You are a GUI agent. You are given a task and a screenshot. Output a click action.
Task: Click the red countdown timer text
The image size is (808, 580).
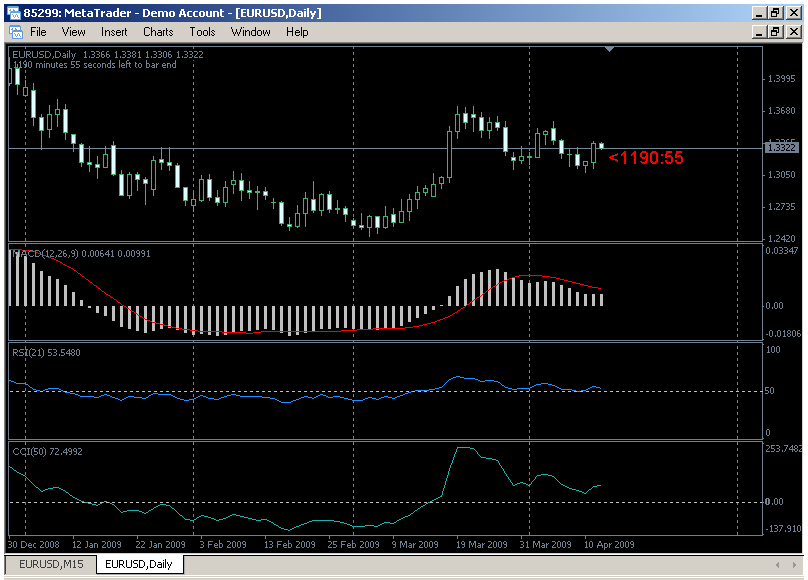648,157
